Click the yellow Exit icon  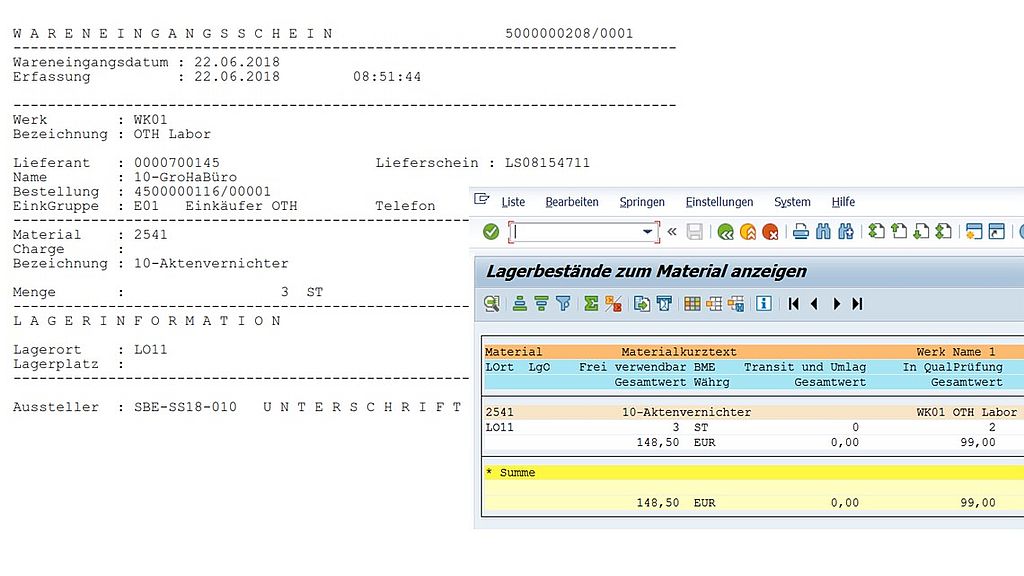pos(747,232)
